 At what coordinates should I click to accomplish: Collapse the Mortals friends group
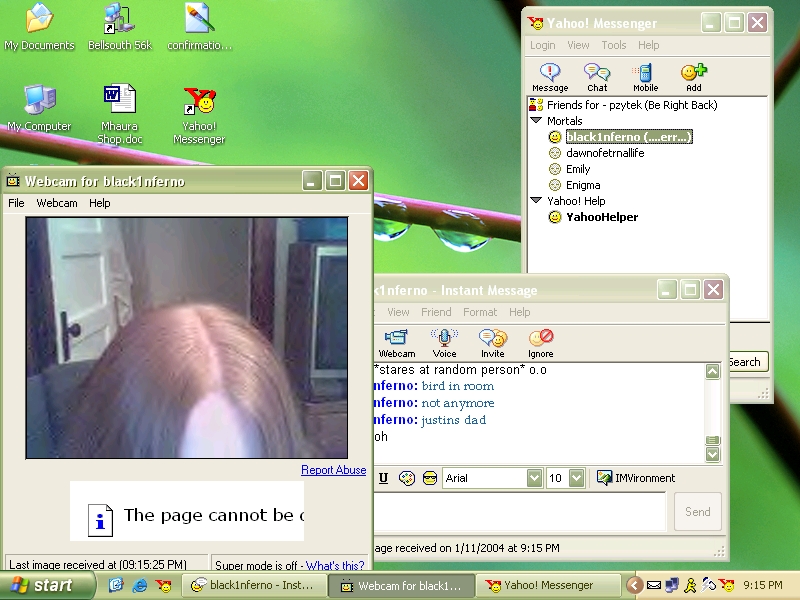pos(536,121)
